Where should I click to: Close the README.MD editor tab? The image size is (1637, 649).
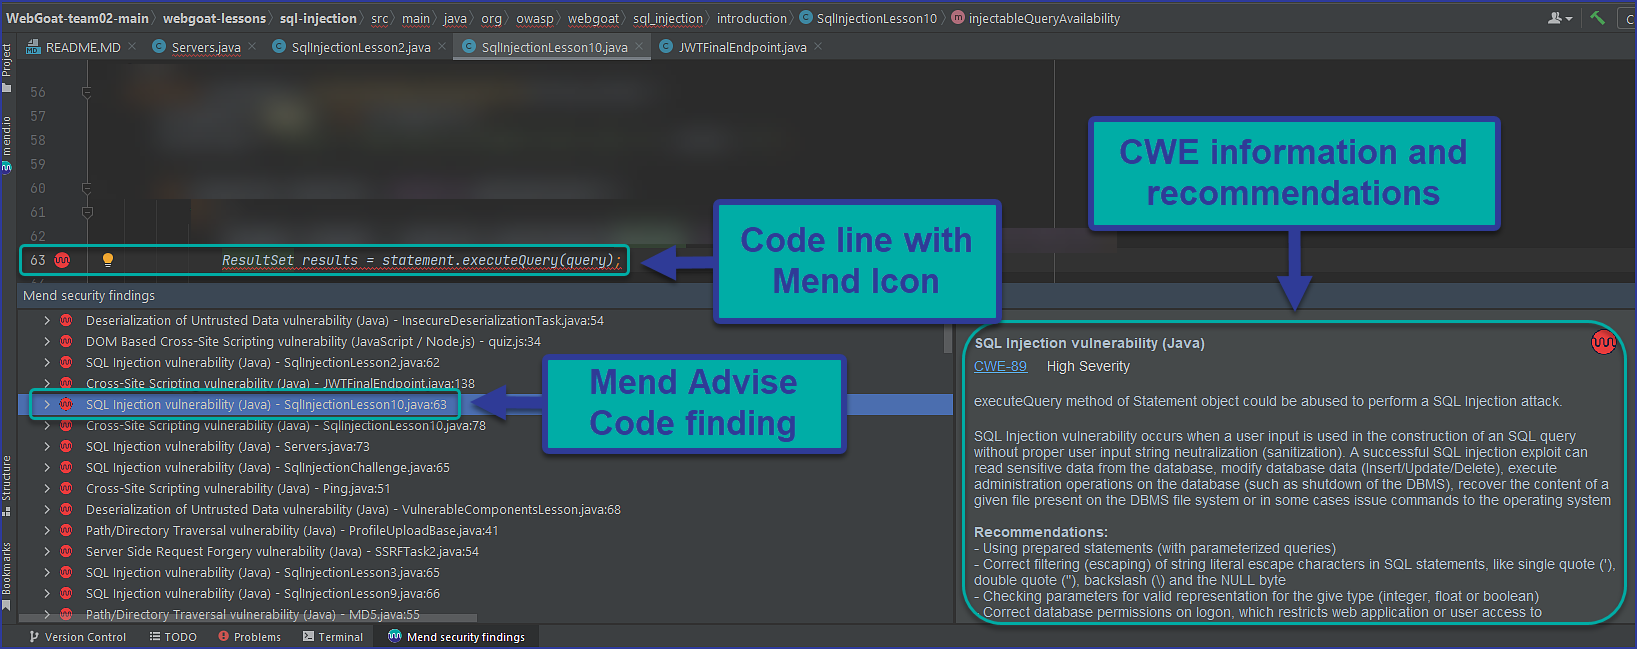click(132, 47)
